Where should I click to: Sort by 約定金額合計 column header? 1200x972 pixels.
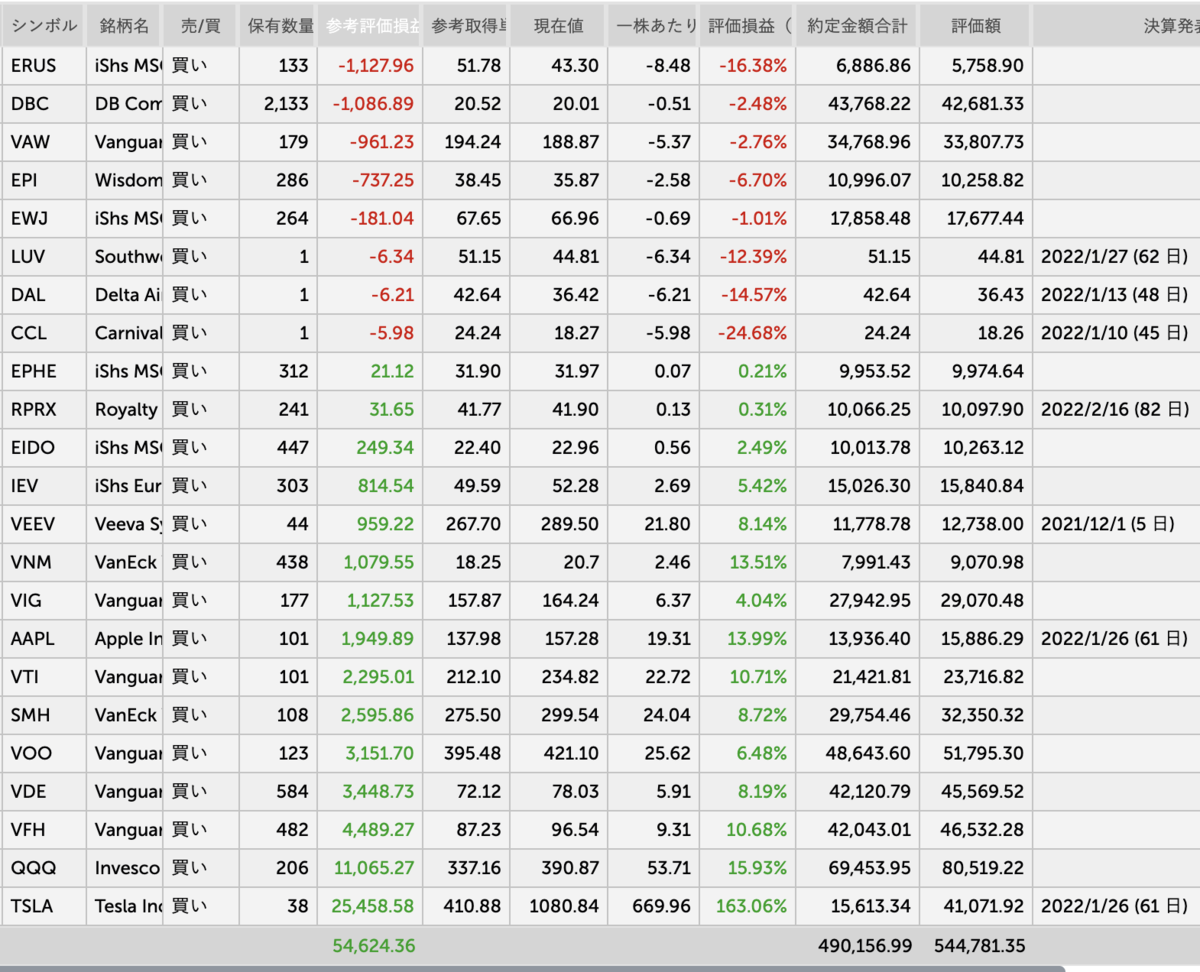click(x=857, y=26)
